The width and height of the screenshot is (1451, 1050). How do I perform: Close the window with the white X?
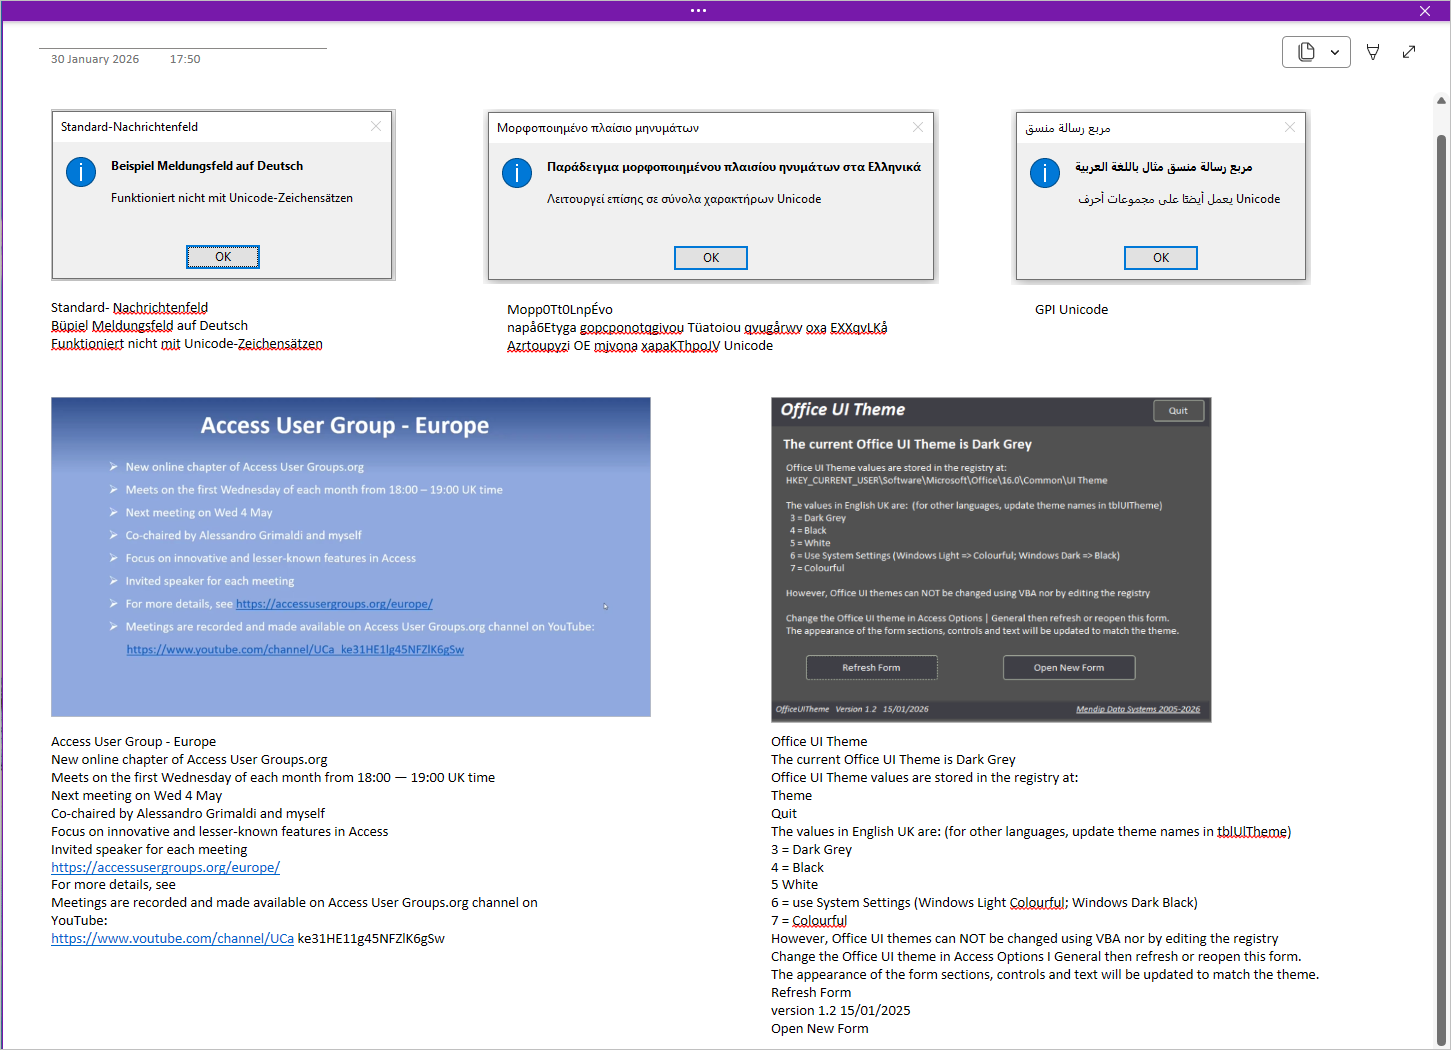1425,11
